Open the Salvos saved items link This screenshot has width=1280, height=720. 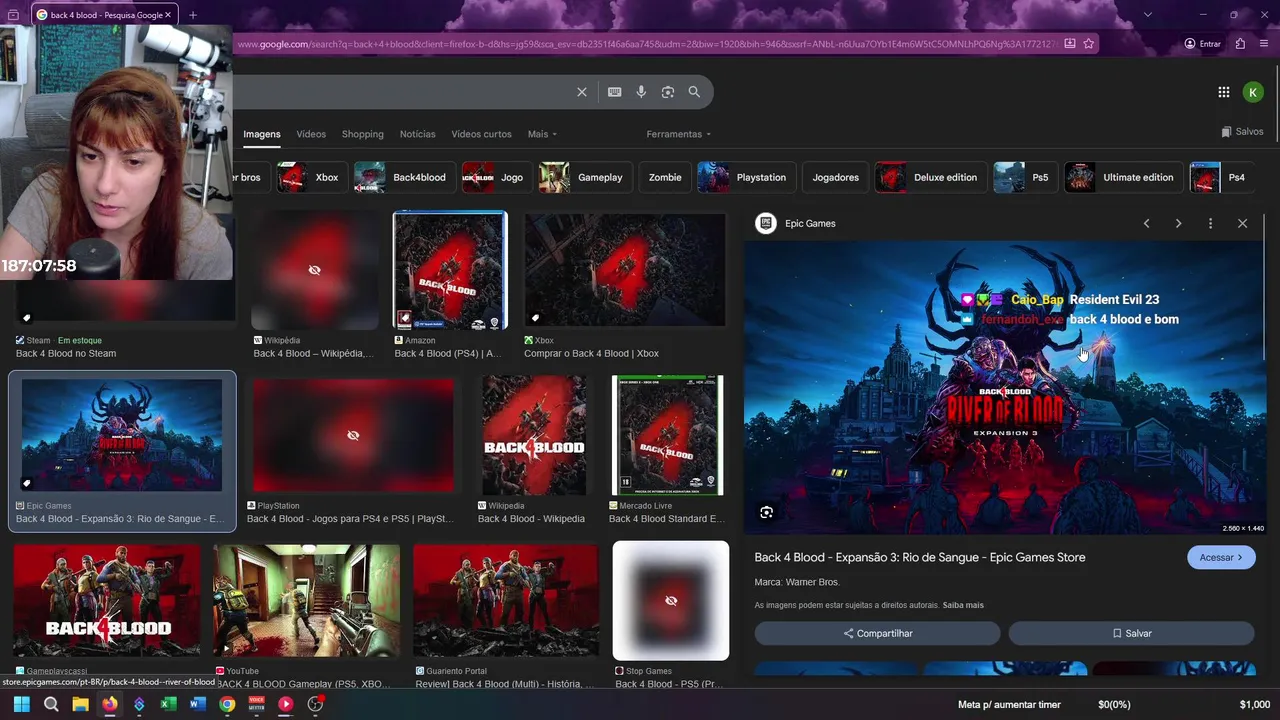pos(1243,132)
